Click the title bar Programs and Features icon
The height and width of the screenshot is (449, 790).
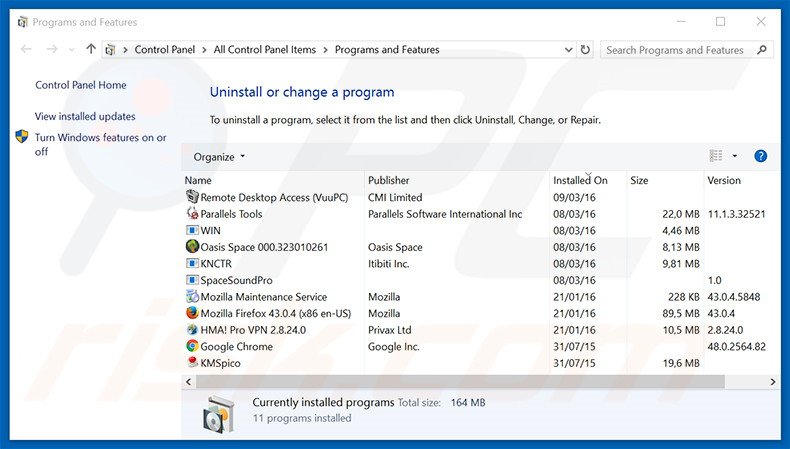(x=22, y=22)
